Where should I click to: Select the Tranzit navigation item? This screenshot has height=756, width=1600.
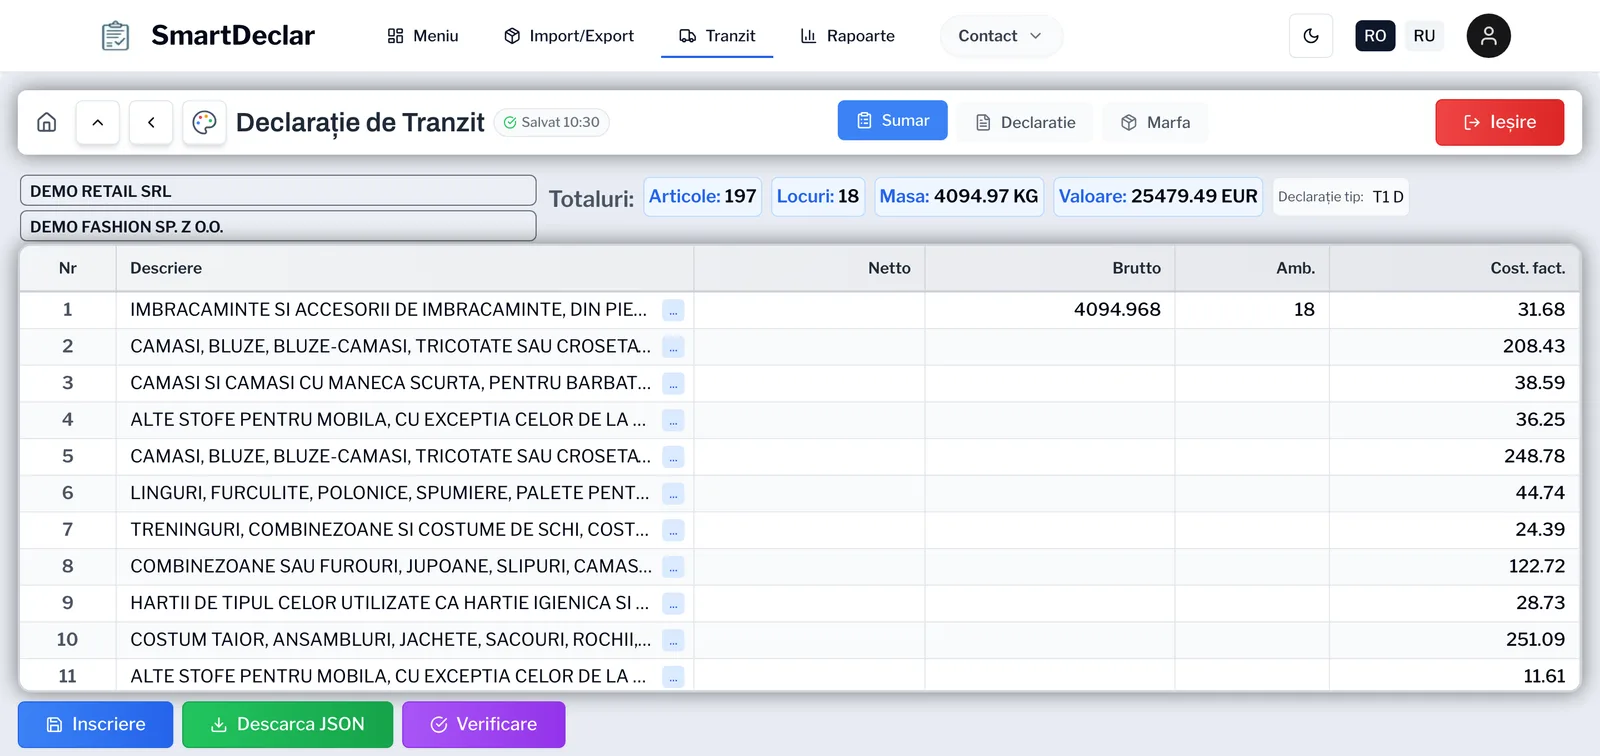pyautogui.click(x=717, y=36)
